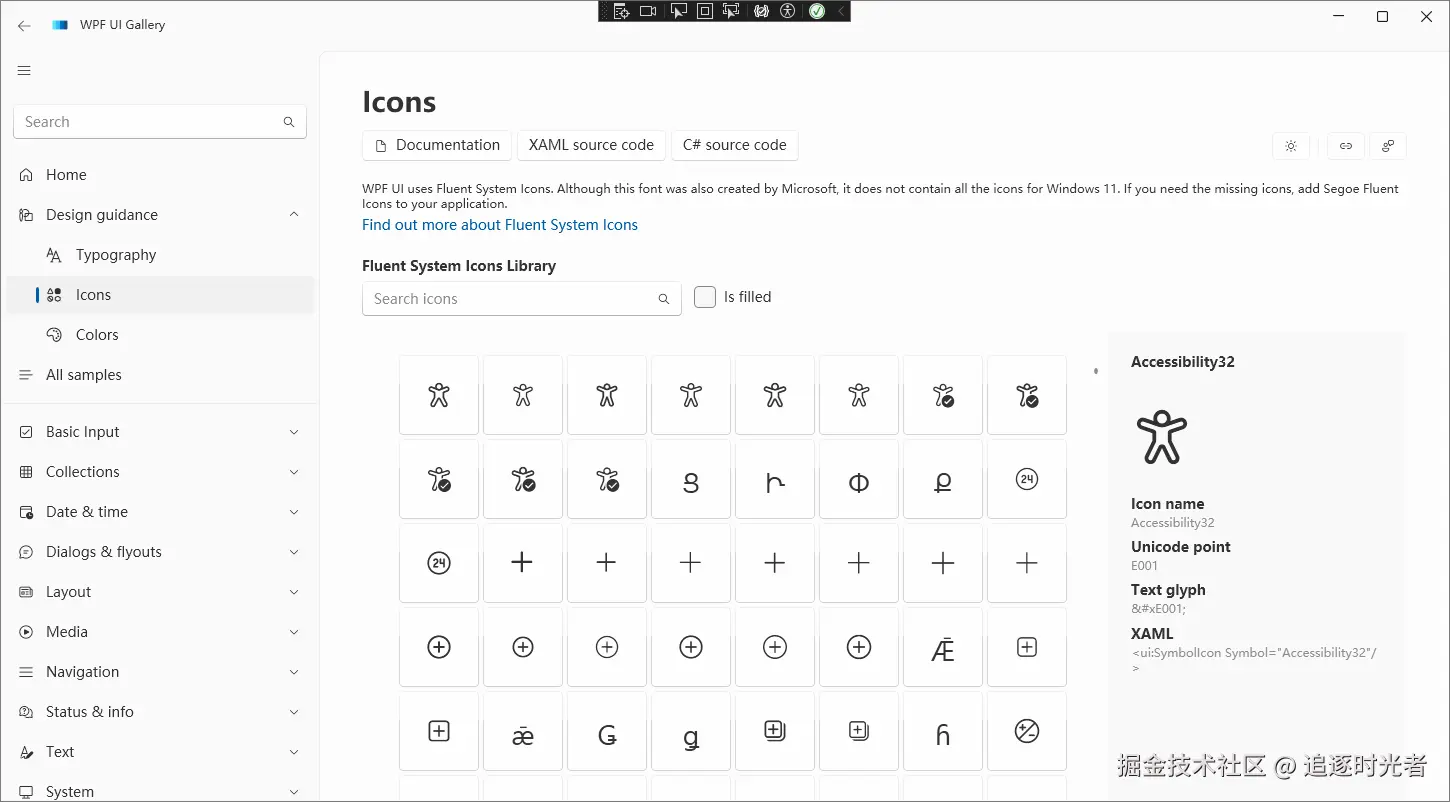This screenshot has width=1450, height=802.
Task: Expand Date & time section chevron
Action: click(294, 512)
